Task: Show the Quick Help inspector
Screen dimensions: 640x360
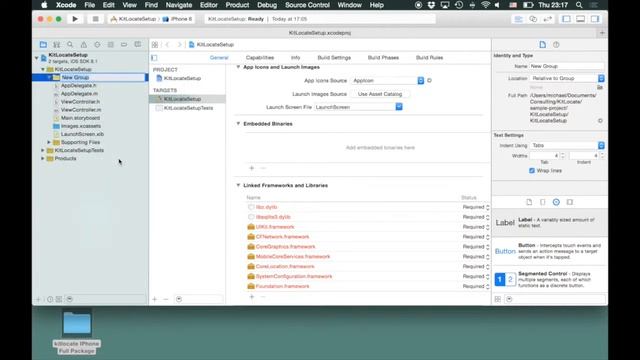Action: tap(556, 44)
